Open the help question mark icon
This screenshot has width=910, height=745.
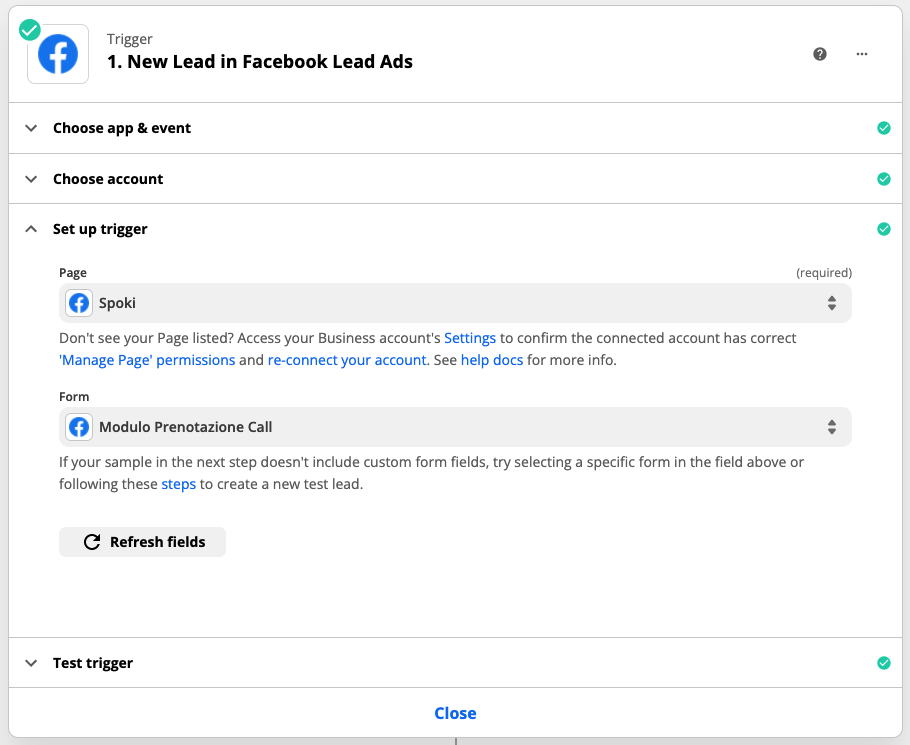tap(820, 54)
